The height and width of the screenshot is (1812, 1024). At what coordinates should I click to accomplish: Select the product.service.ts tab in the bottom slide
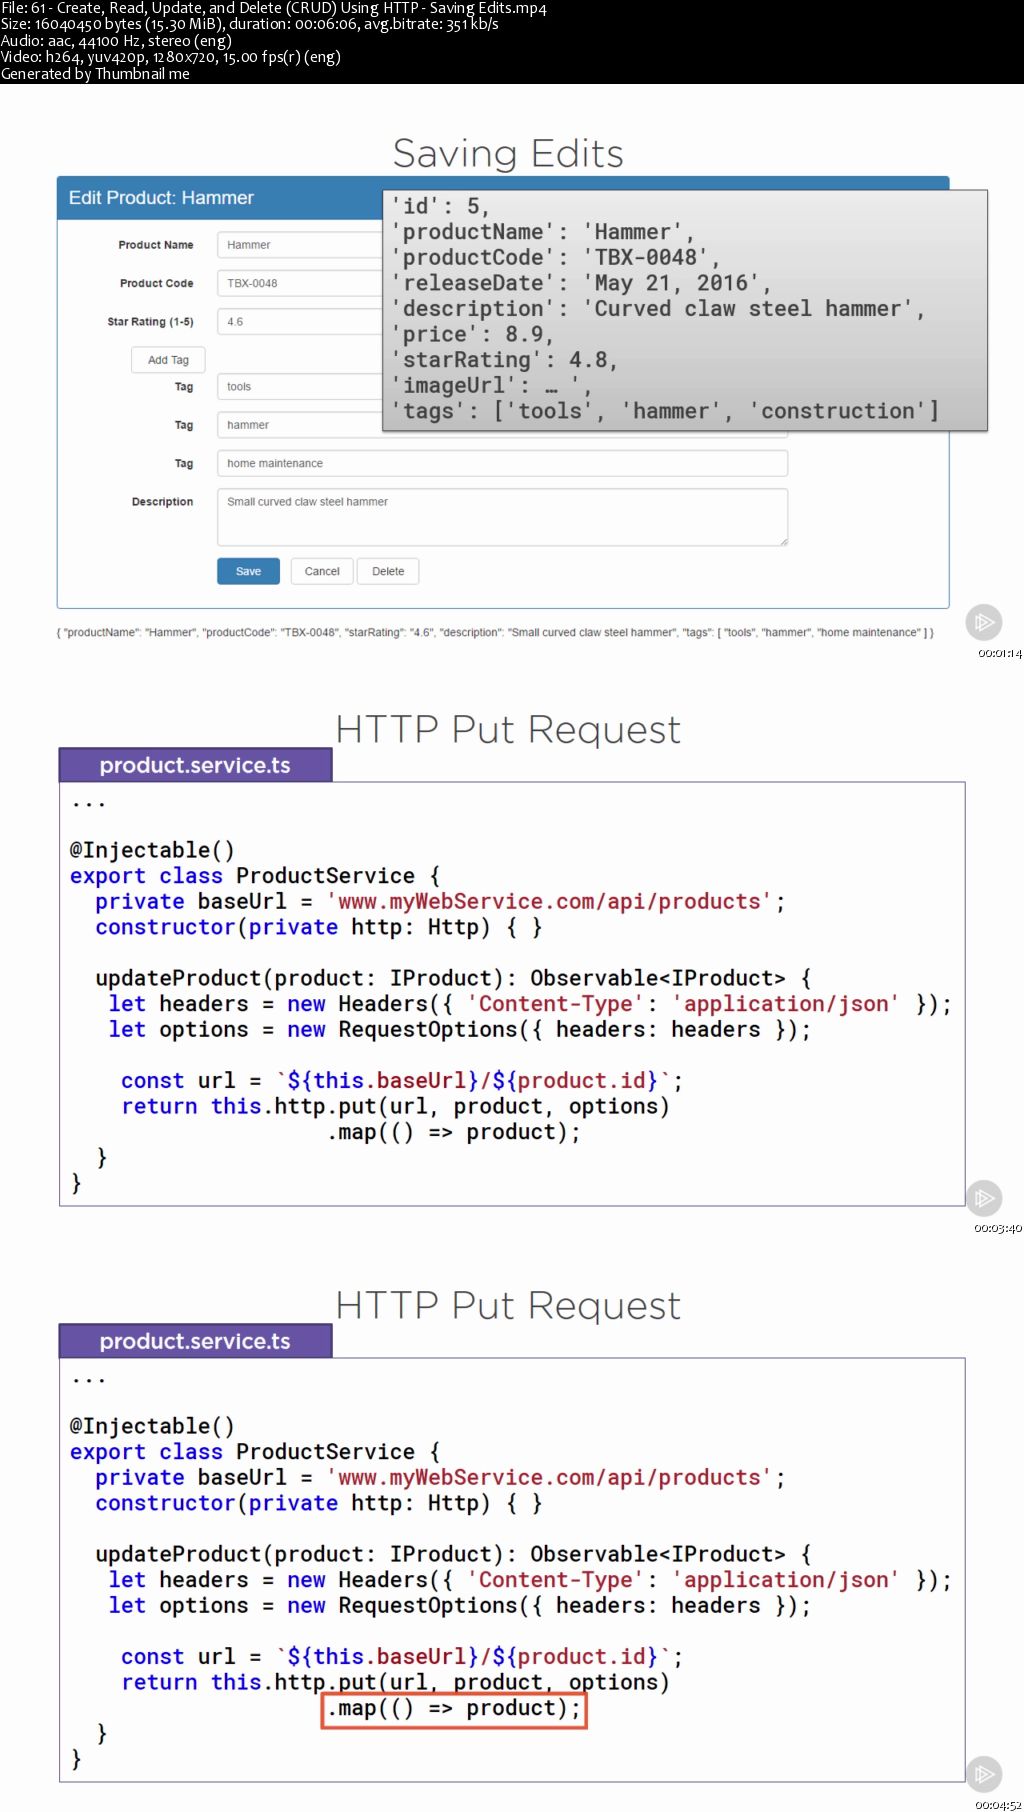pyautogui.click(x=195, y=1341)
